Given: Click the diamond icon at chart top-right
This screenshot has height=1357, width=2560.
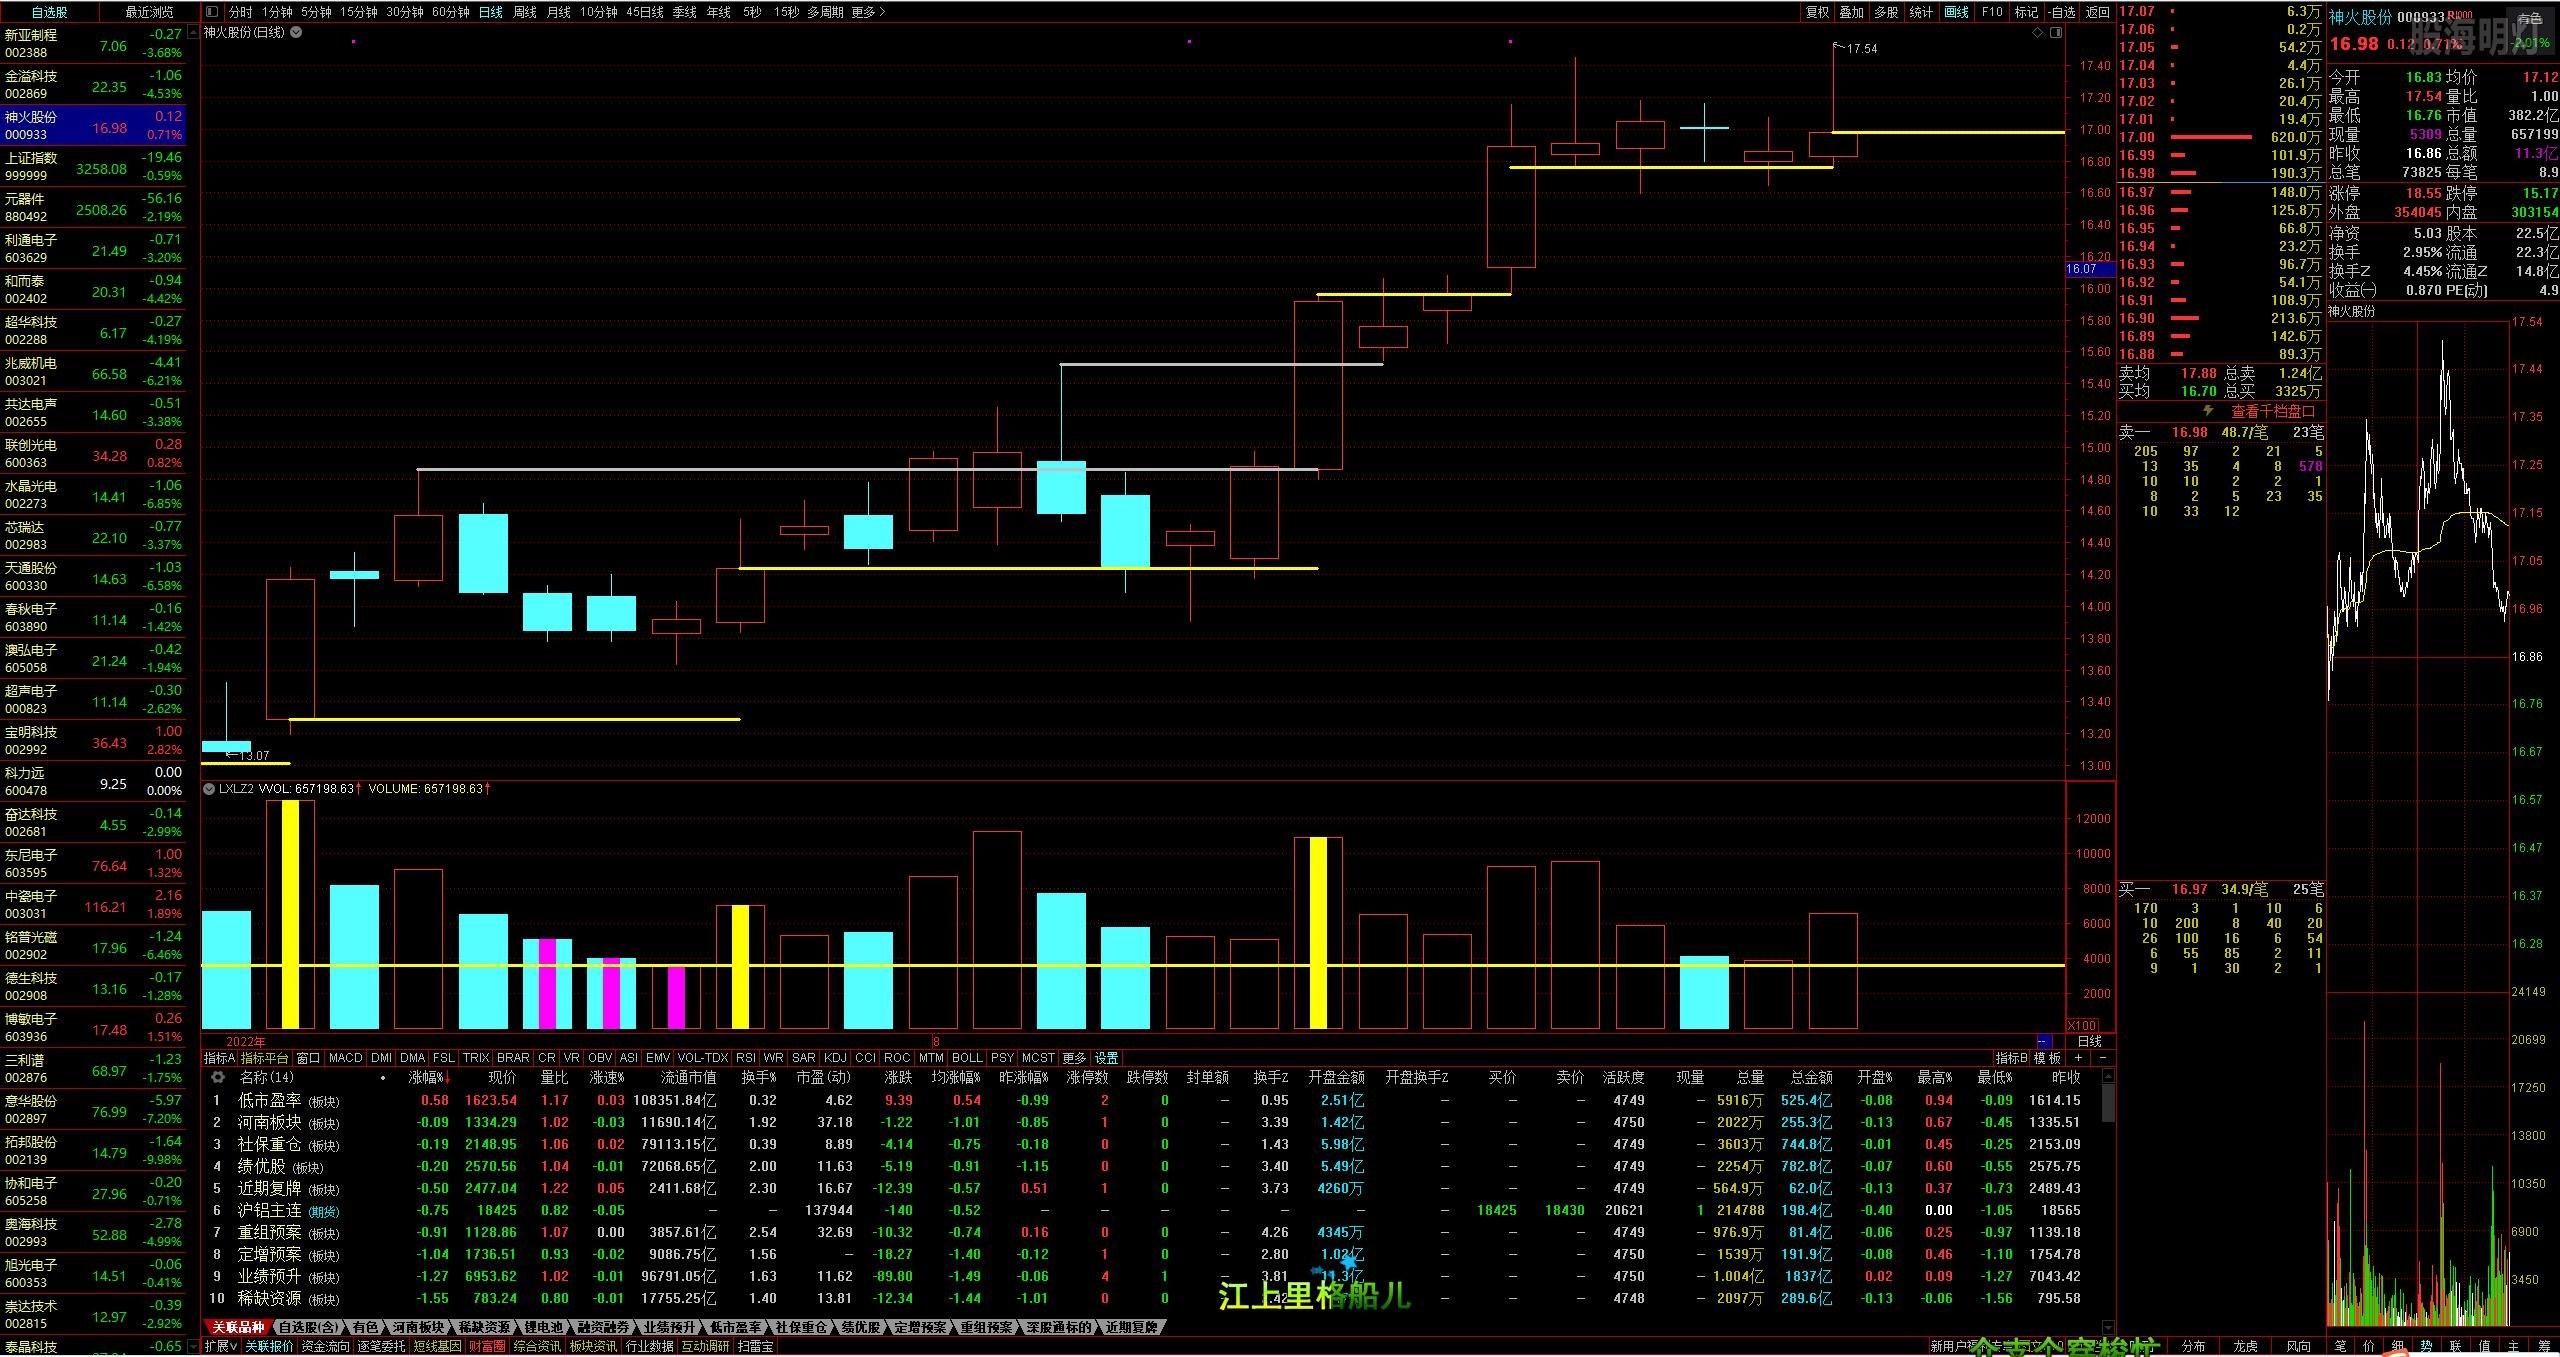Looking at the screenshot, I should click(2038, 33).
